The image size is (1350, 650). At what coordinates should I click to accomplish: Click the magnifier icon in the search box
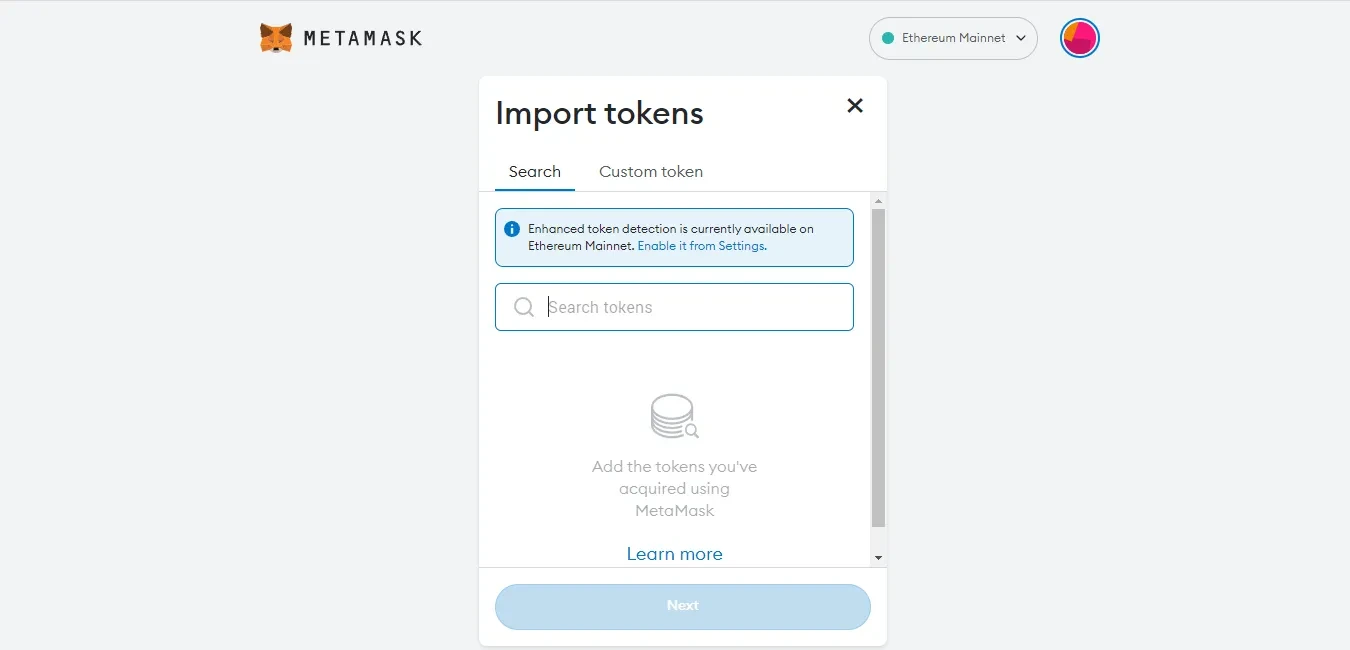click(x=524, y=307)
